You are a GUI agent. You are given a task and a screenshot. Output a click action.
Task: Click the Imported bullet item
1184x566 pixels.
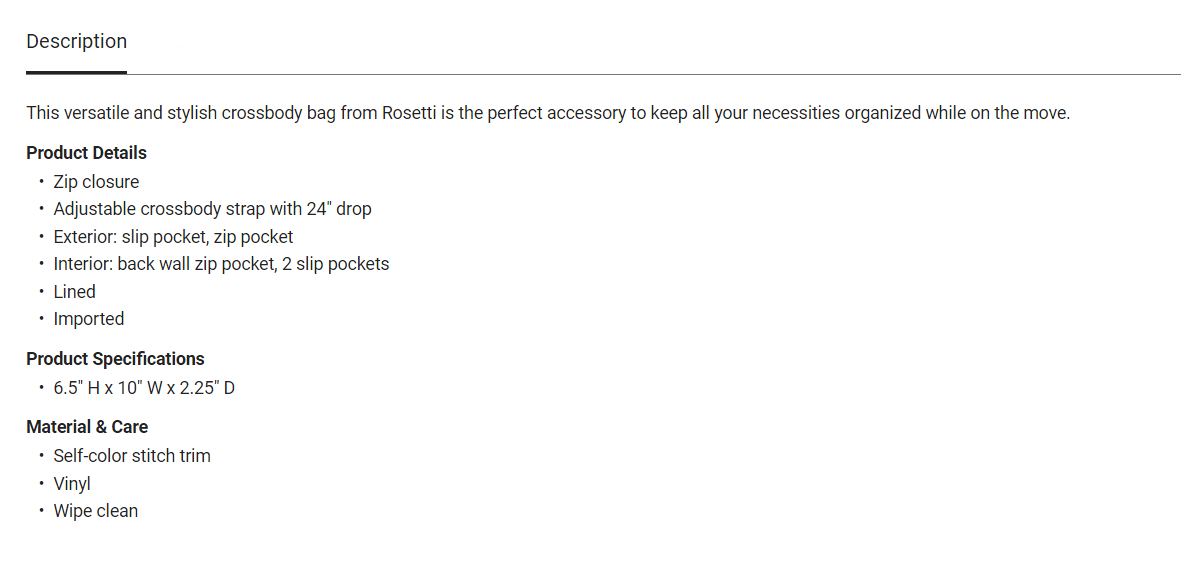(89, 319)
